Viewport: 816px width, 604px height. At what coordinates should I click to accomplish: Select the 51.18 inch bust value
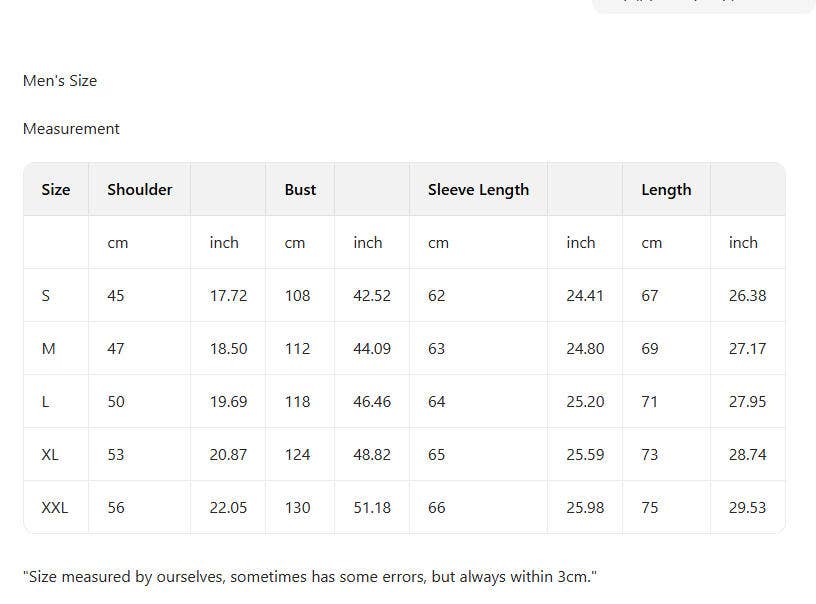tap(372, 507)
